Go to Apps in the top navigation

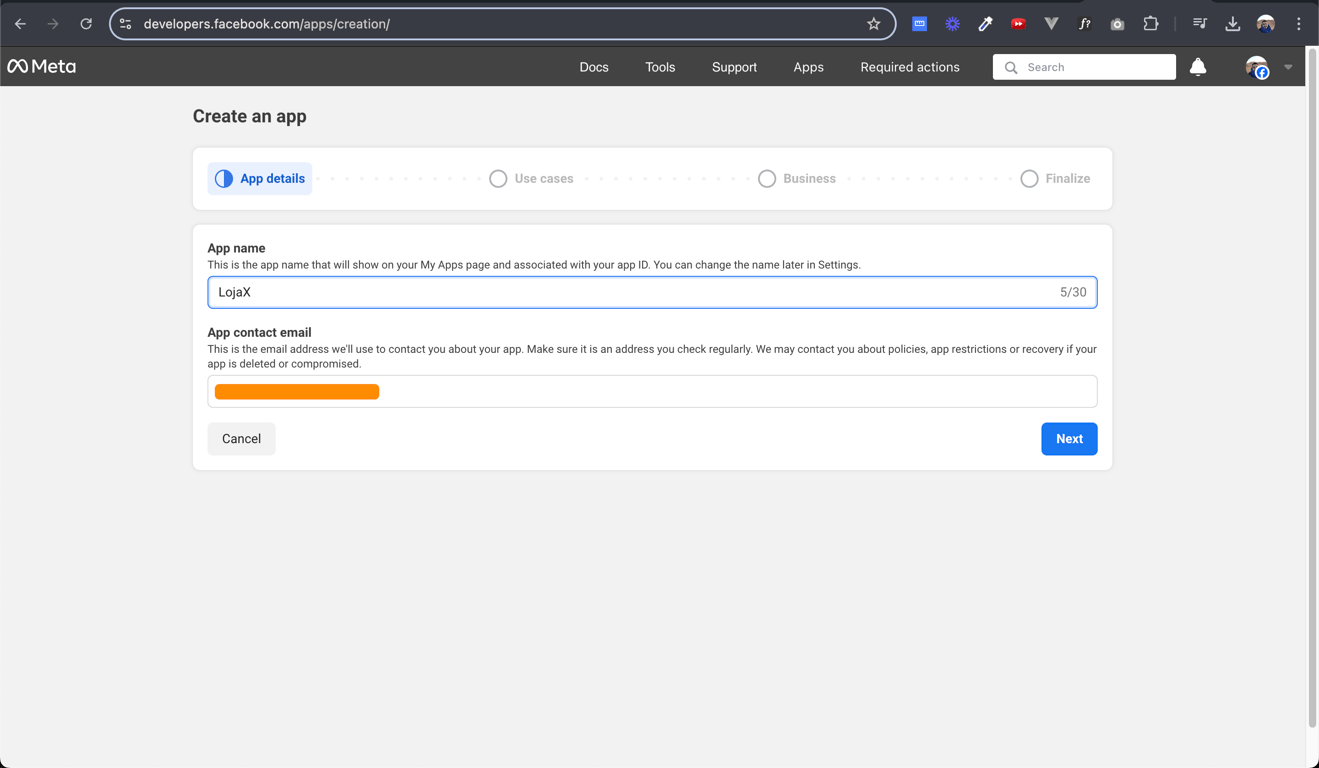[x=808, y=67]
